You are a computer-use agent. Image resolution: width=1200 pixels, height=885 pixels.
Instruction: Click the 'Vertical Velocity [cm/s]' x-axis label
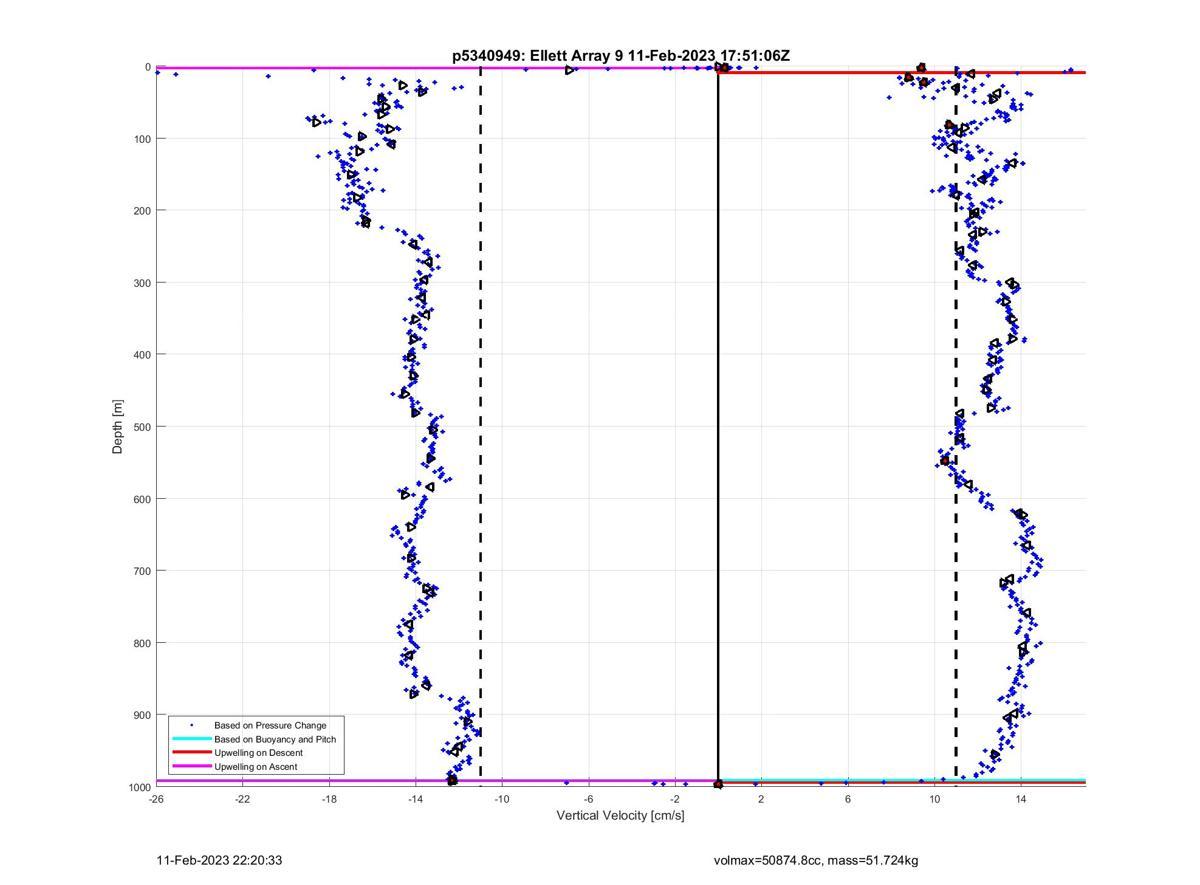[x=620, y=816]
